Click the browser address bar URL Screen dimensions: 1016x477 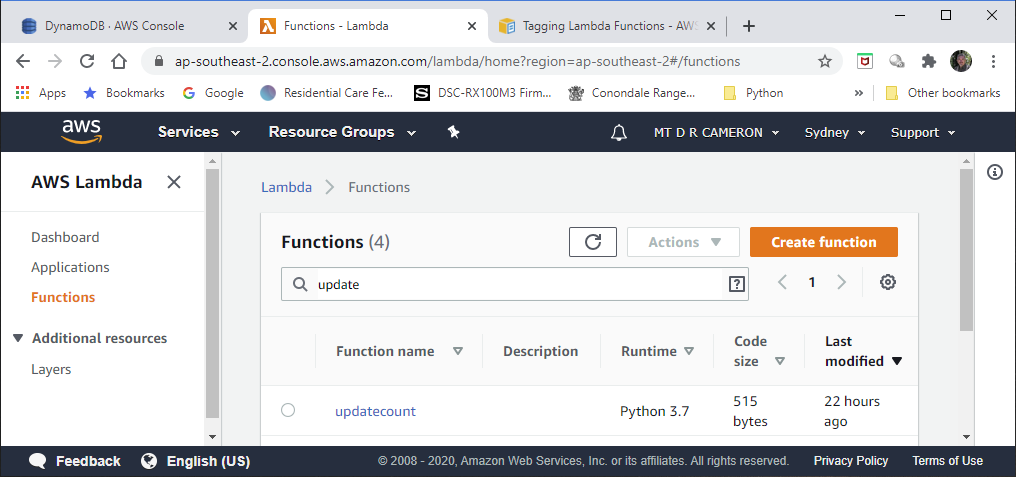[457, 62]
